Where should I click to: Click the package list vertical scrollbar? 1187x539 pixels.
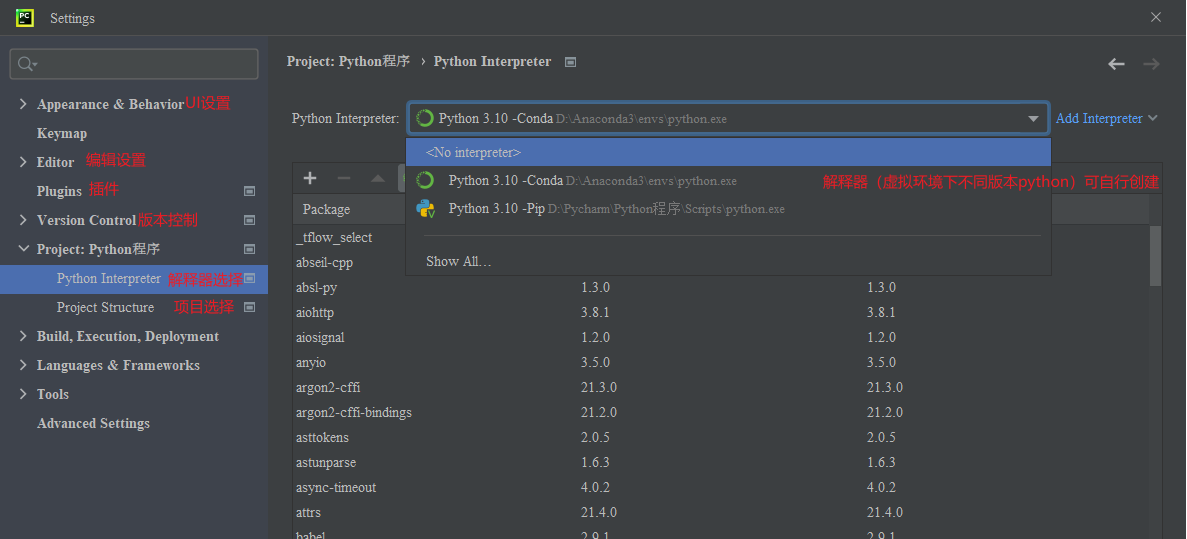click(x=1155, y=256)
